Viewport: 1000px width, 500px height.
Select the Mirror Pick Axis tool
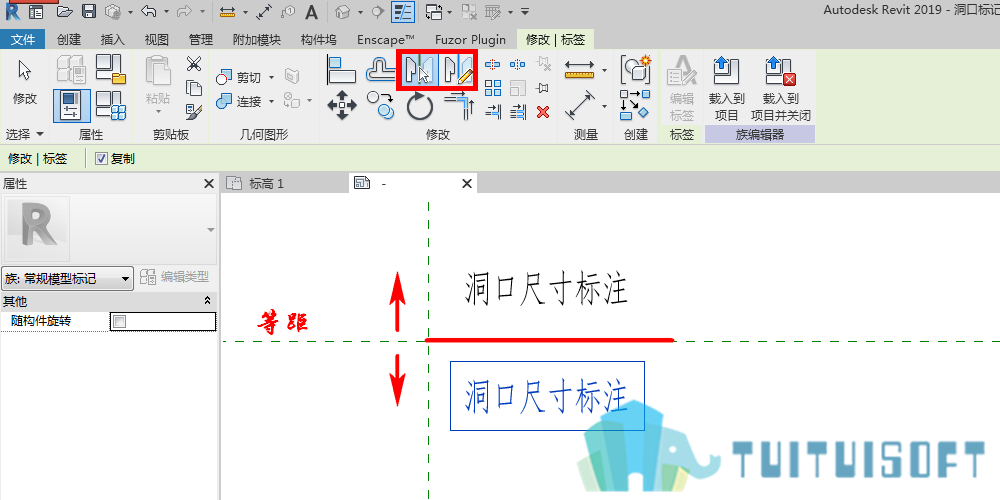418,70
